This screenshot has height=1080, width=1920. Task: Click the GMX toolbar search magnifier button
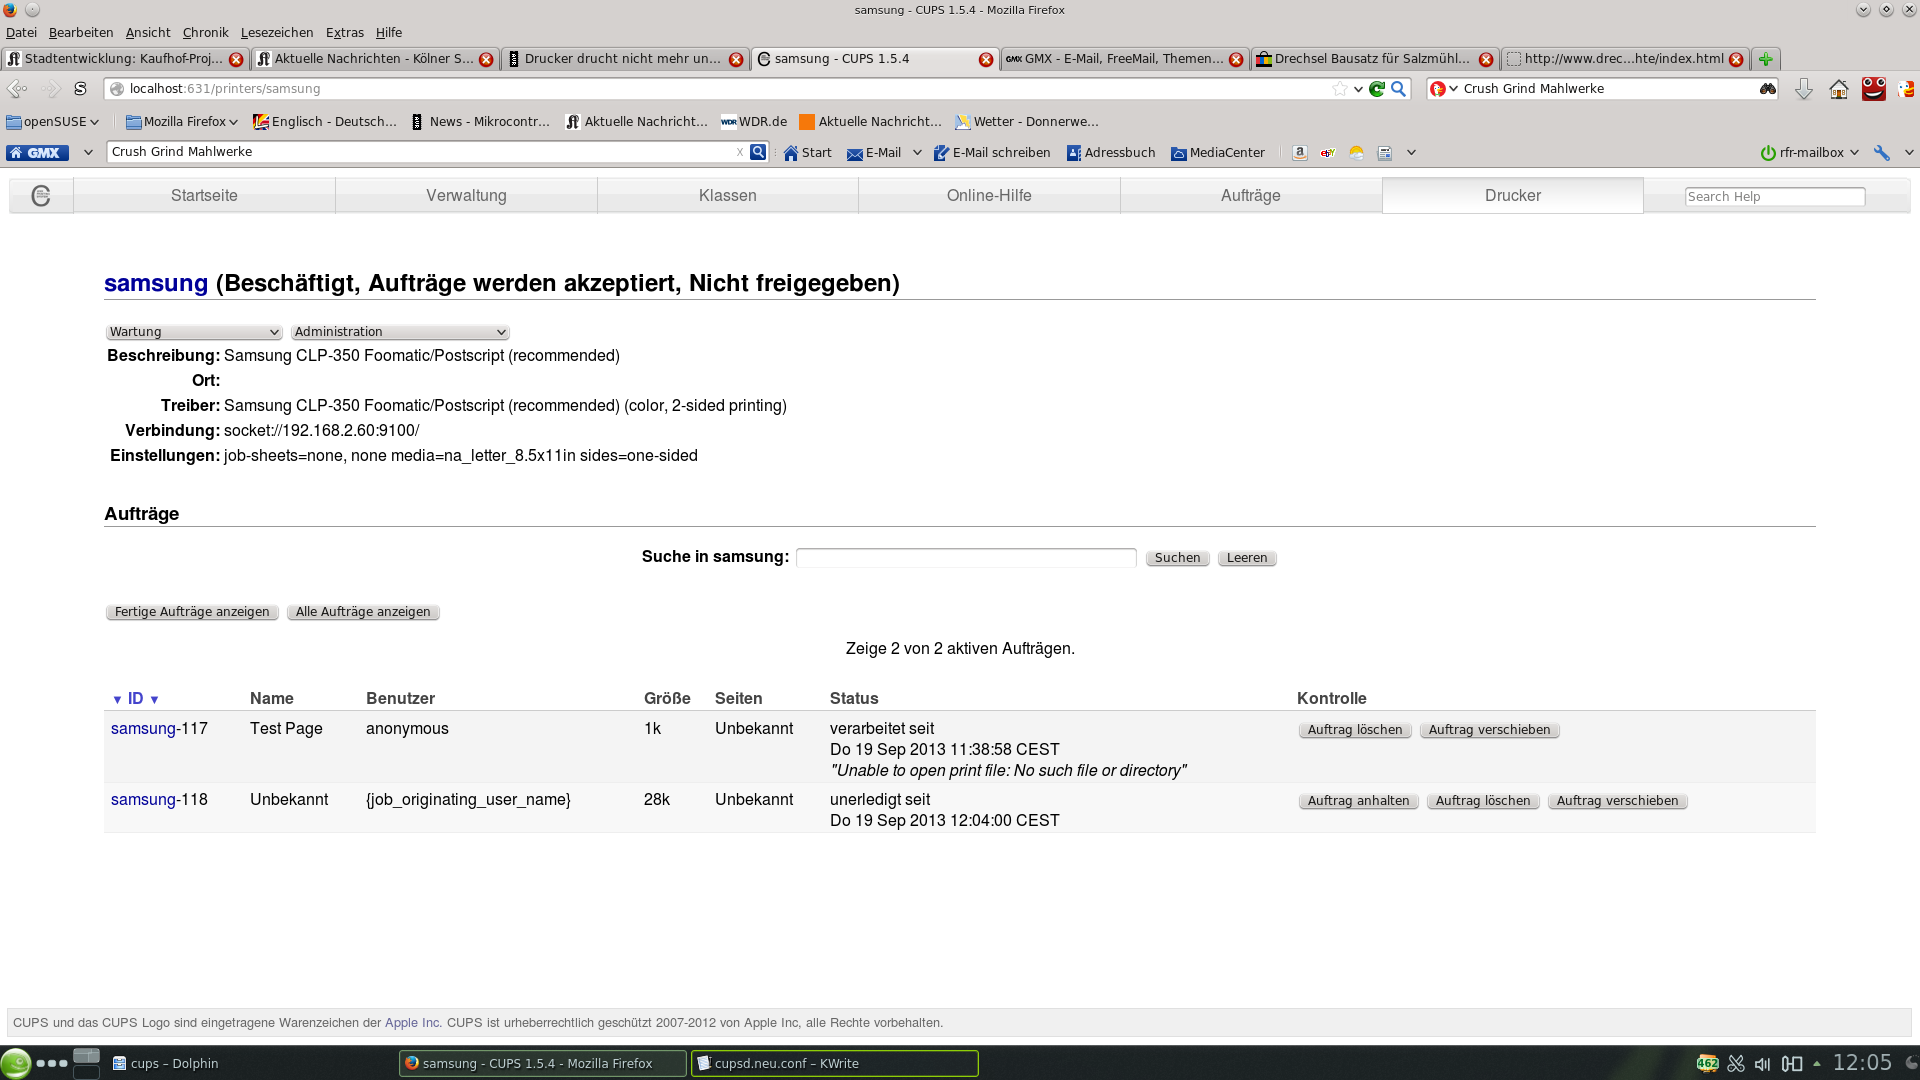758,152
